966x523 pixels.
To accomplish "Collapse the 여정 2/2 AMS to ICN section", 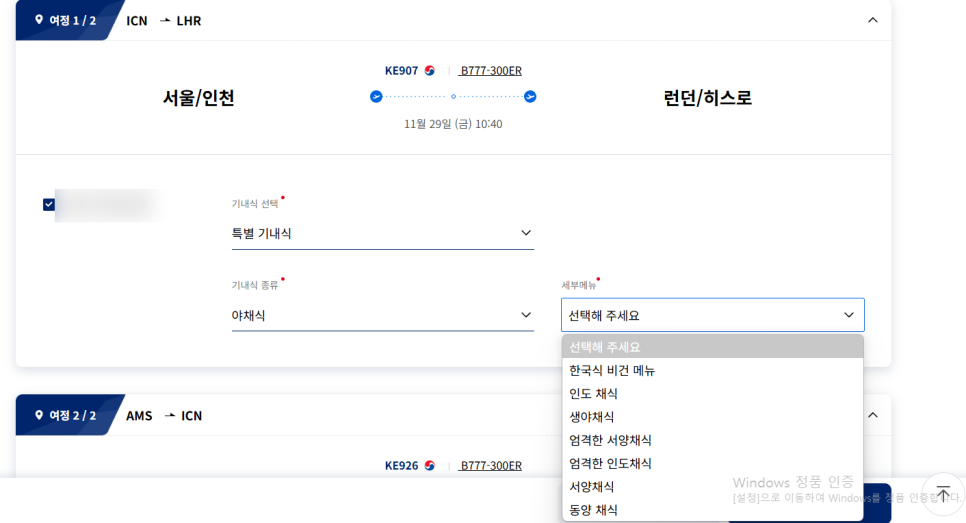I will click(872, 415).
